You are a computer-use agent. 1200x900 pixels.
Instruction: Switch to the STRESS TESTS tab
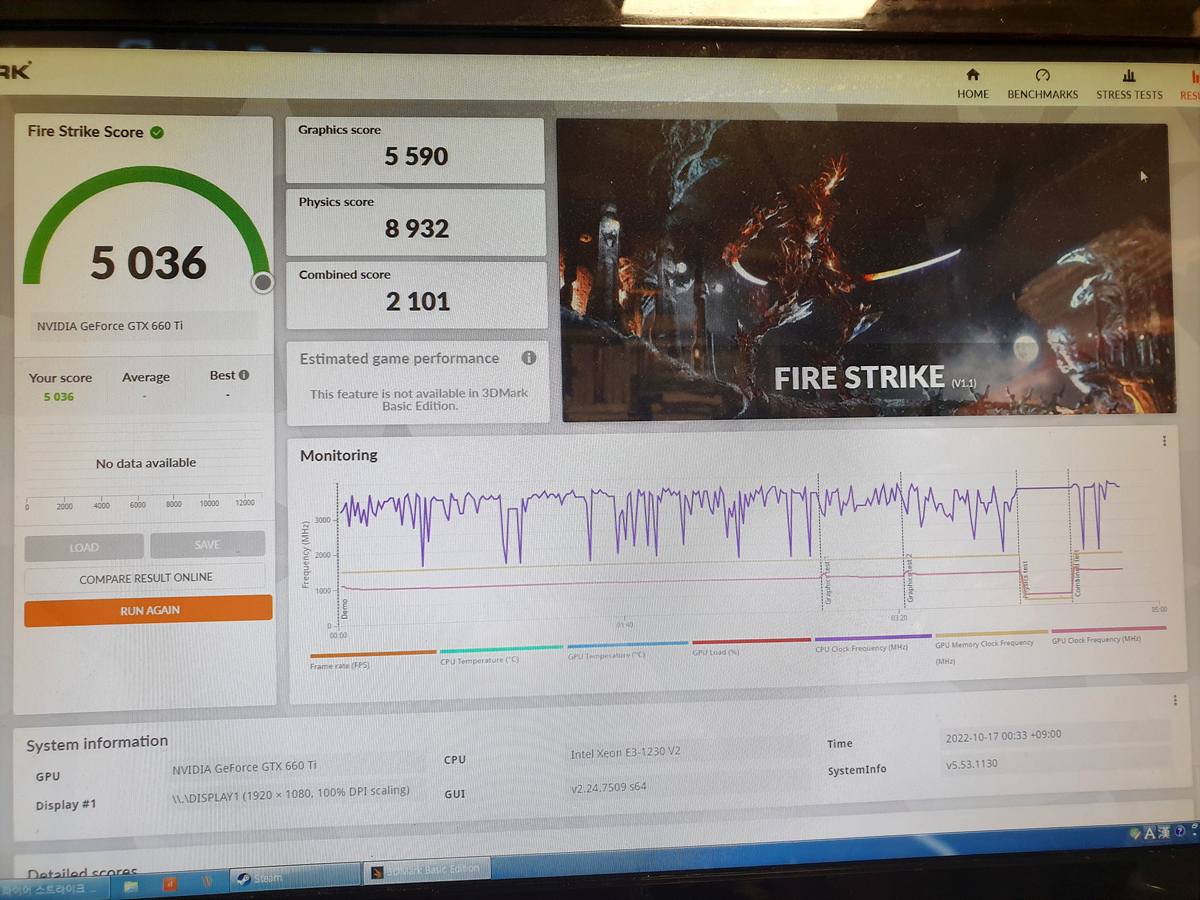click(1129, 84)
